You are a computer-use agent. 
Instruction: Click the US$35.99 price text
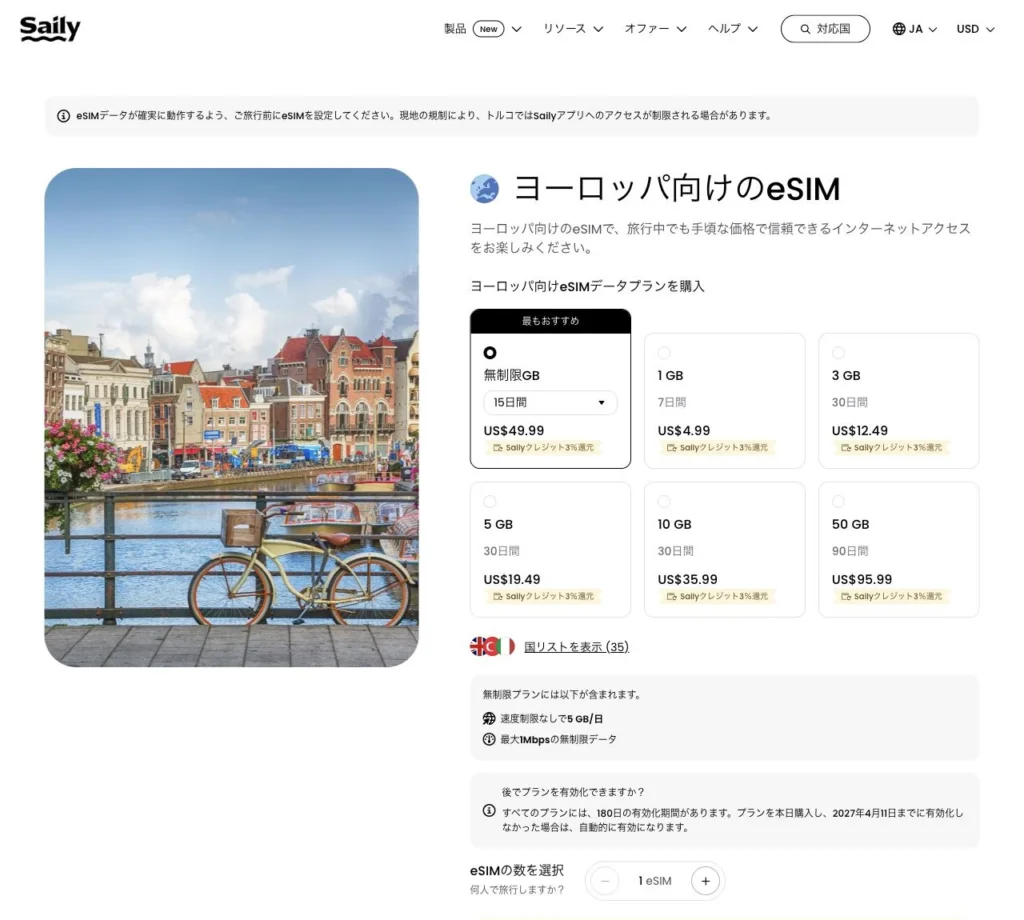[687, 580]
